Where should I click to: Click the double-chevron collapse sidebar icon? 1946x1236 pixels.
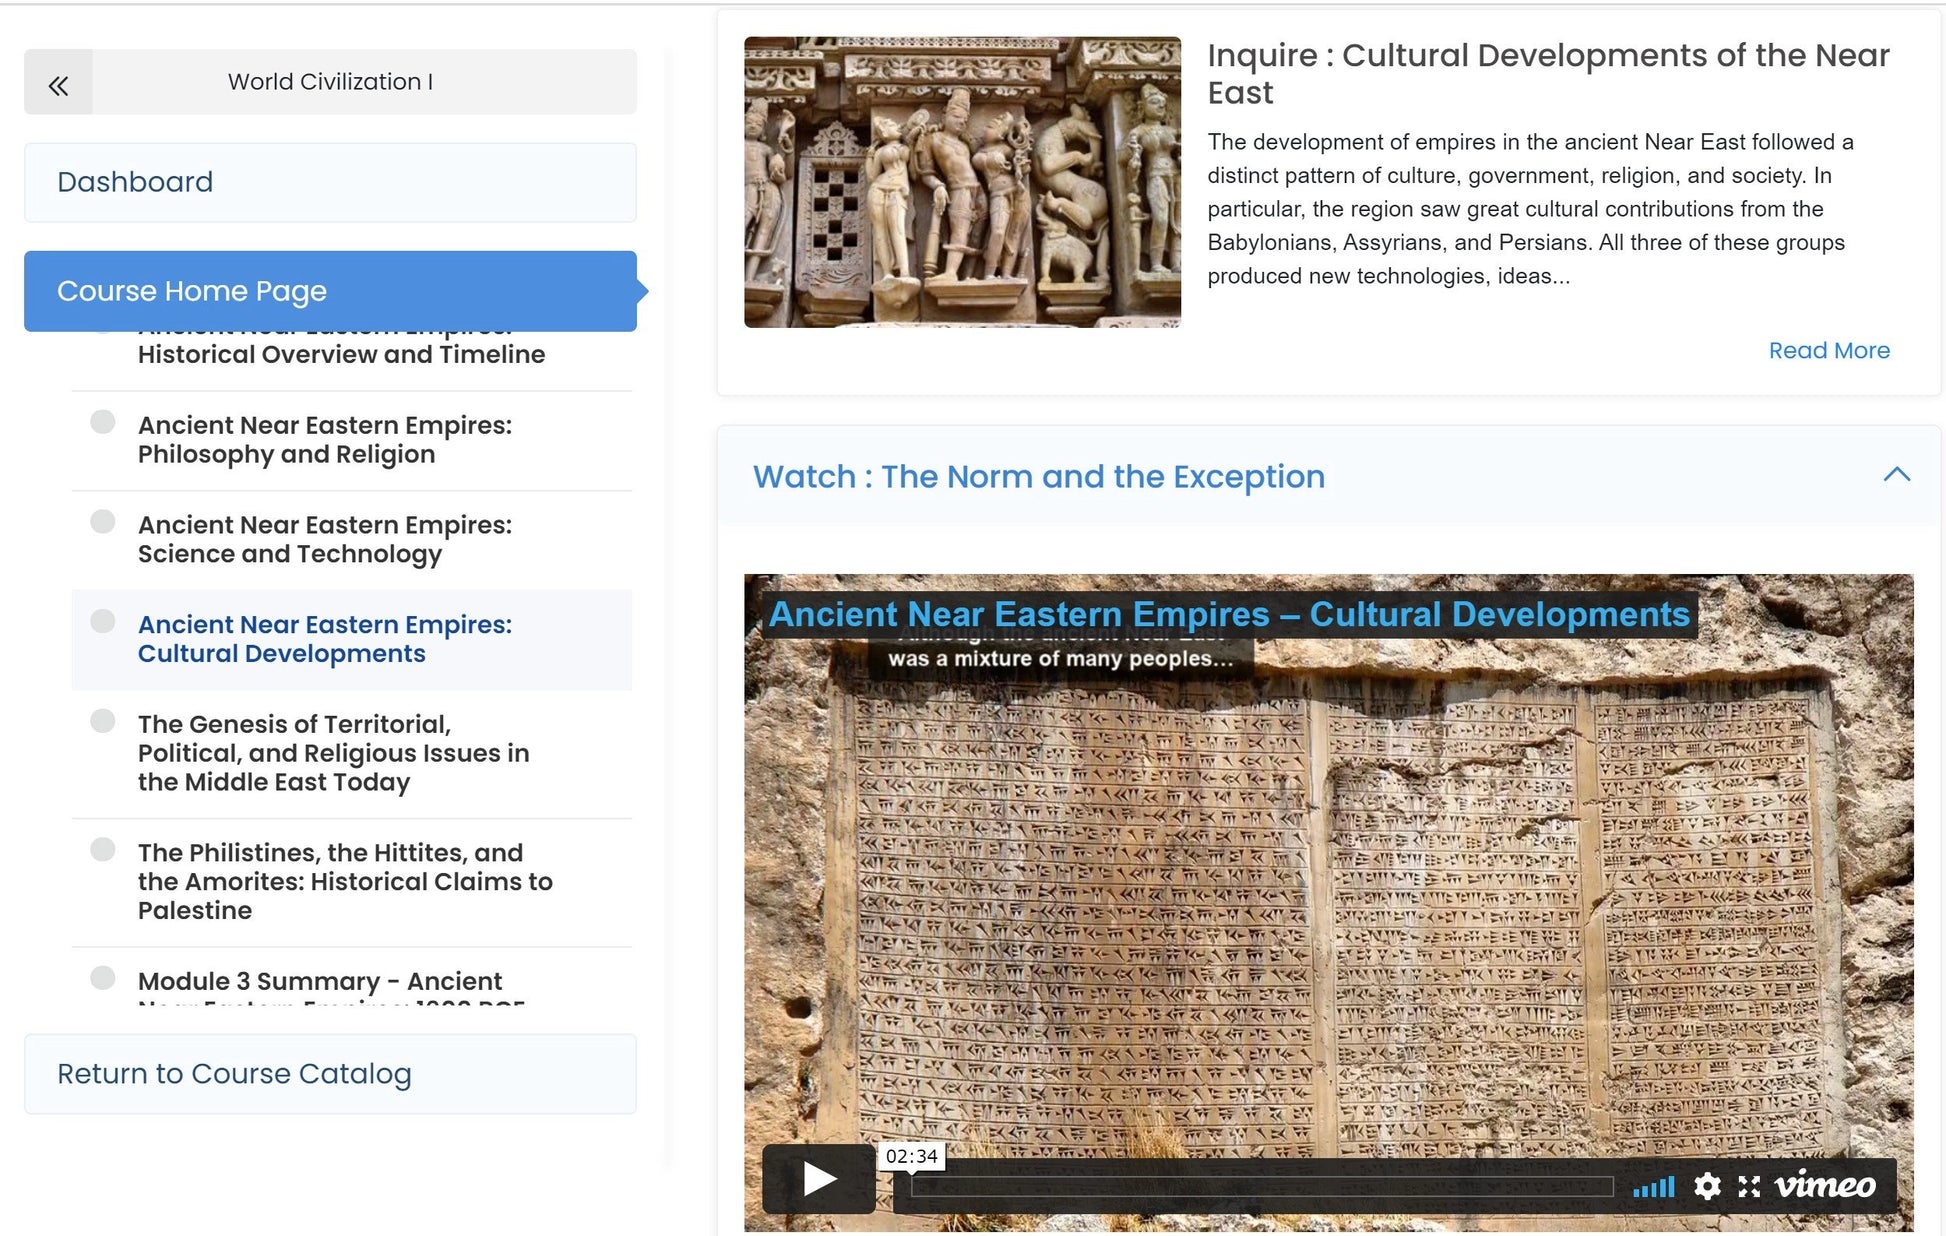59,84
